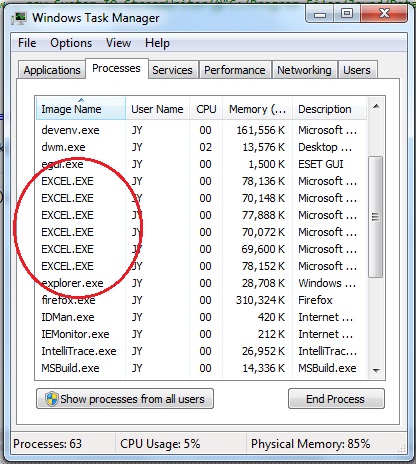Sort processes by the CPU column header

(x=206, y=109)
